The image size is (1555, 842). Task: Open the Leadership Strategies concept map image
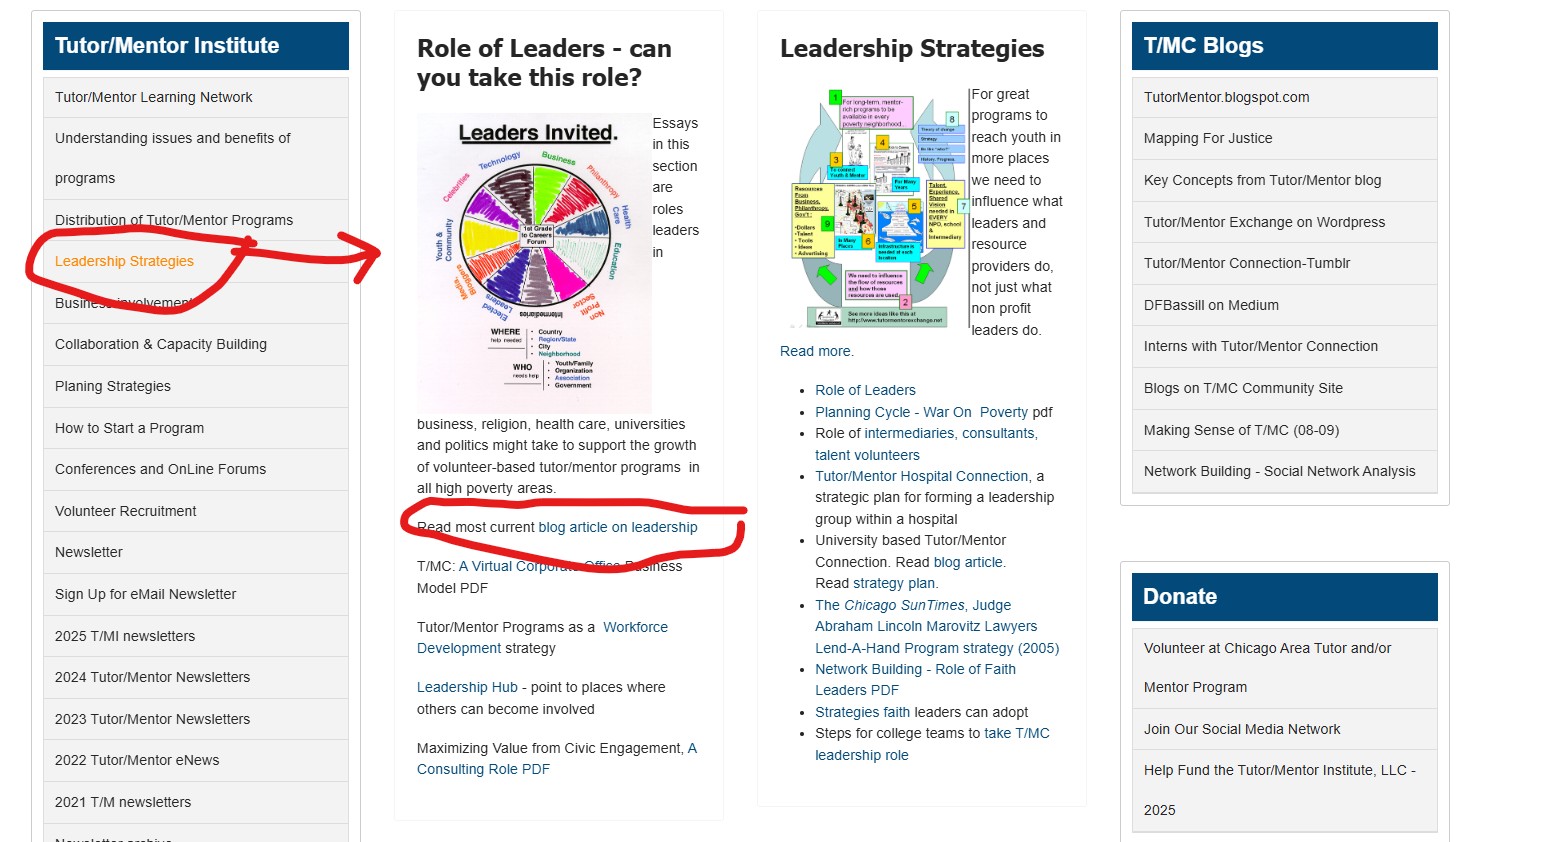click(x=874, y=207)
